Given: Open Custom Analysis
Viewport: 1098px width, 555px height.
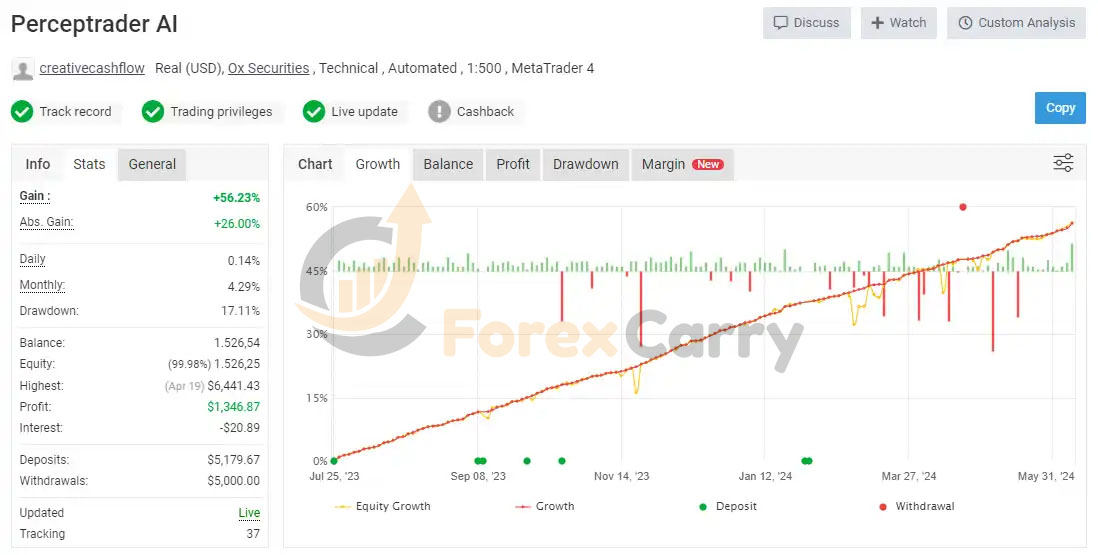Looking at the screenshot, I should pyautogui.click(x=1016, y=23).
